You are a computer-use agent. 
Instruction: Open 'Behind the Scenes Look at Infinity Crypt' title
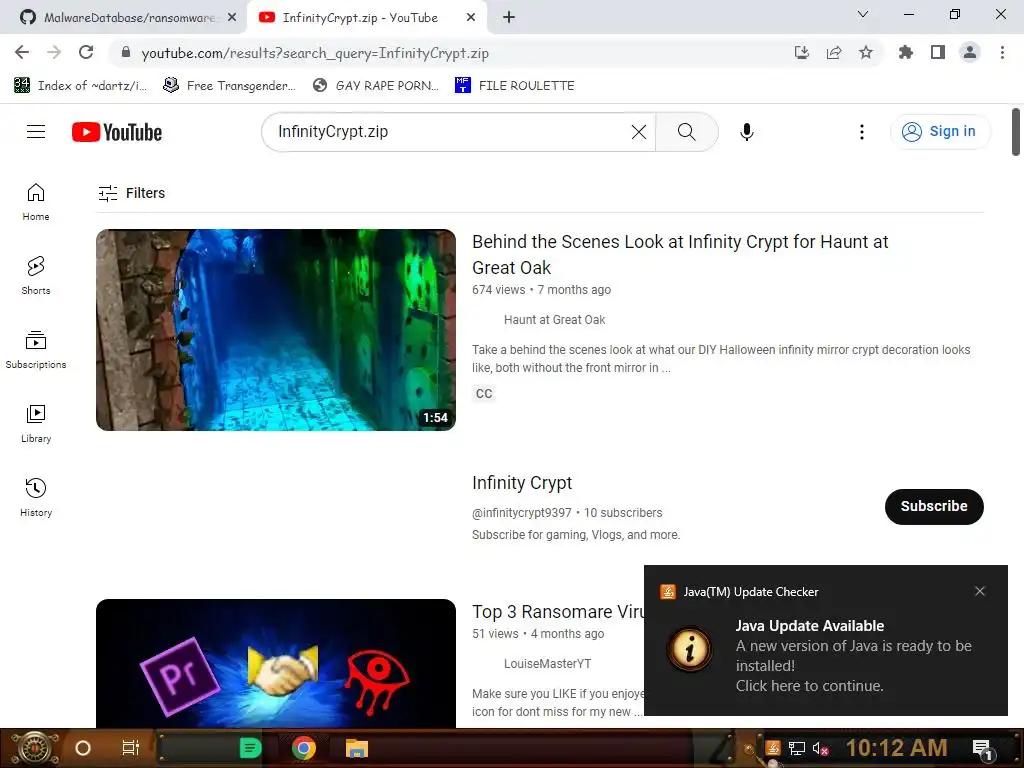pos(680,255)
